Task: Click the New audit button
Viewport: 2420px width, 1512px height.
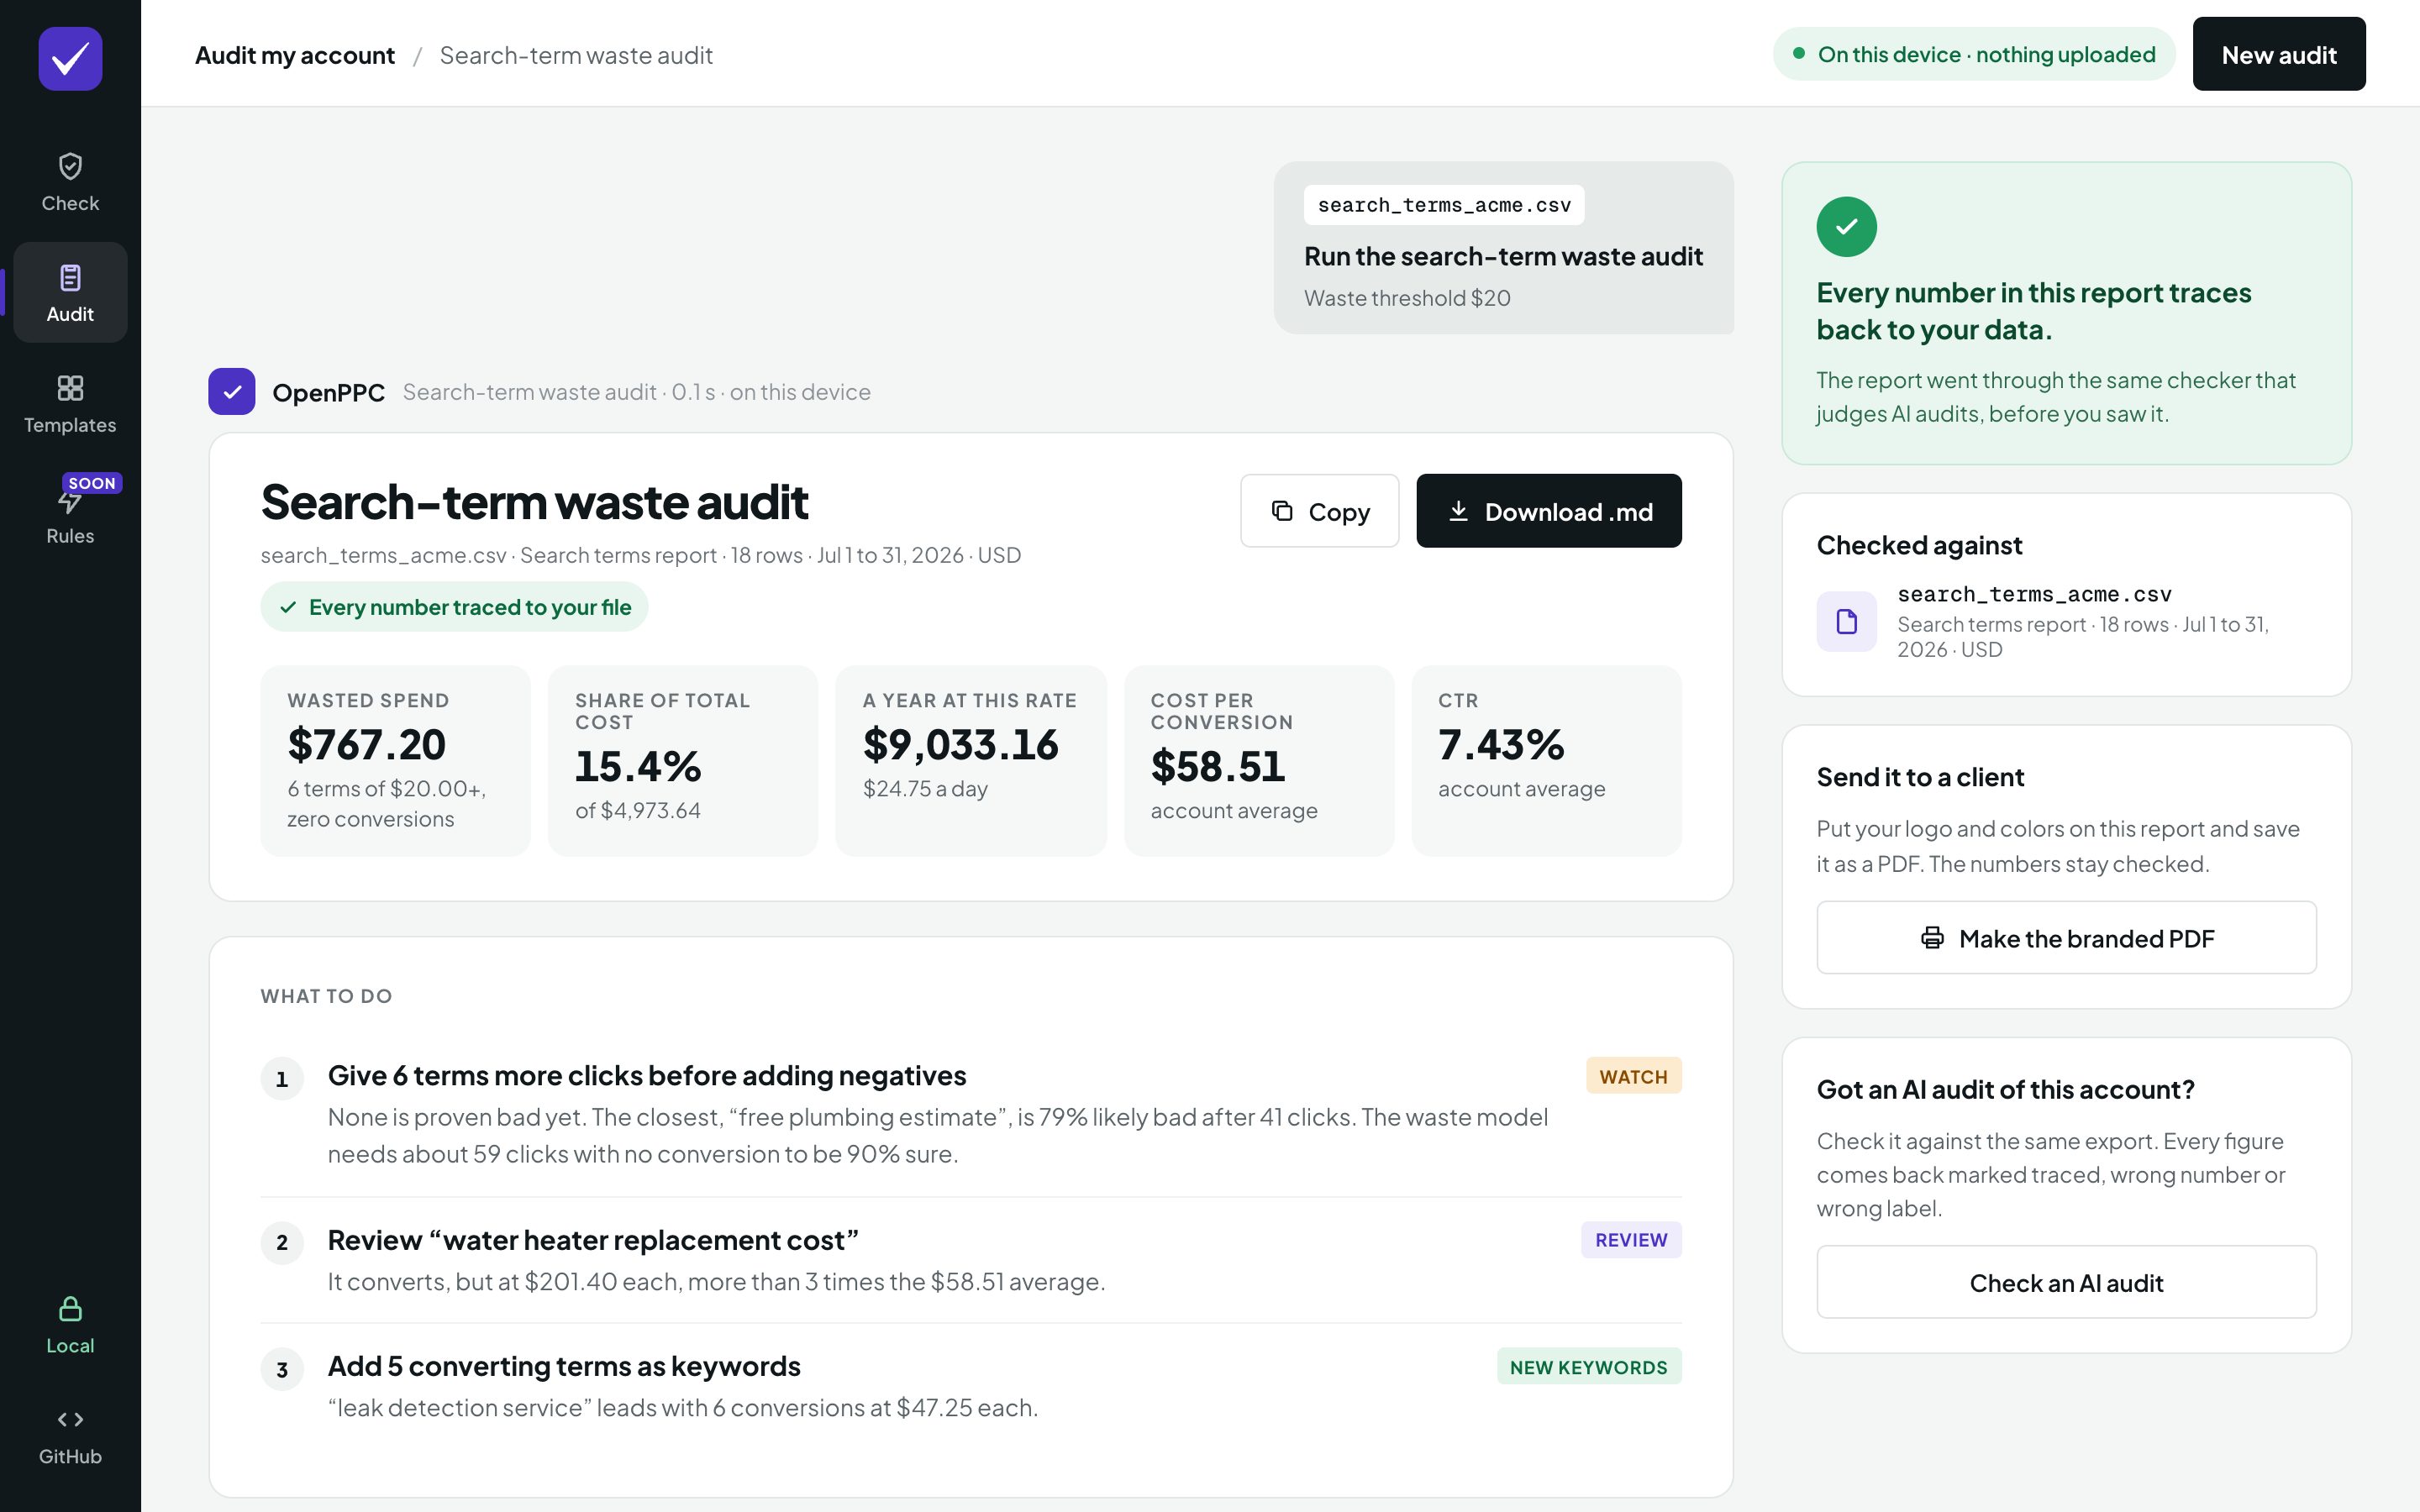Action: [2278, 54]
